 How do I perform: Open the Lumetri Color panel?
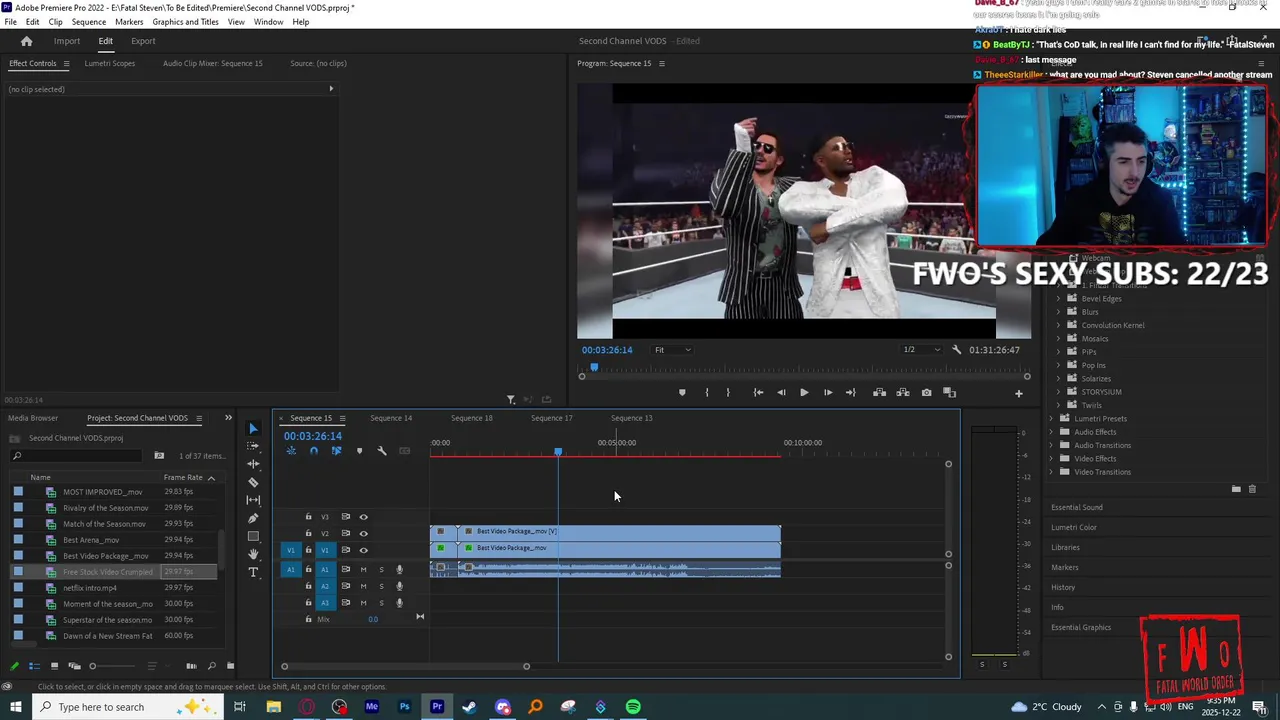(1074, 527)
